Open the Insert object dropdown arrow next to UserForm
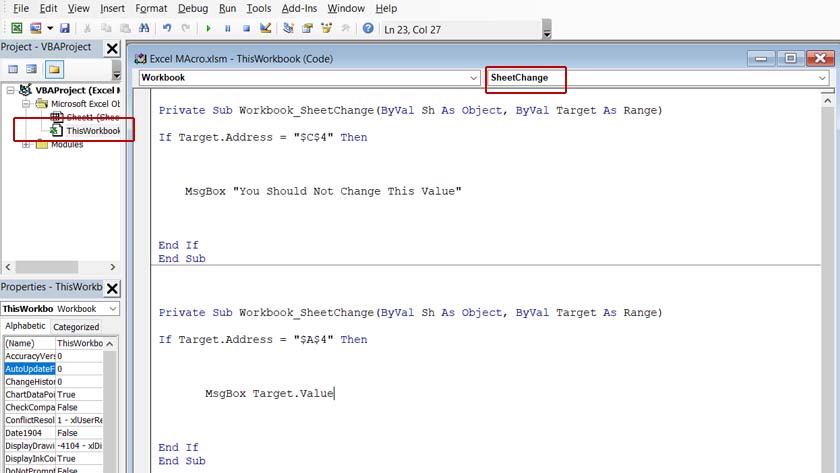This screenshot has height=473, width=840. pos(50,28)
